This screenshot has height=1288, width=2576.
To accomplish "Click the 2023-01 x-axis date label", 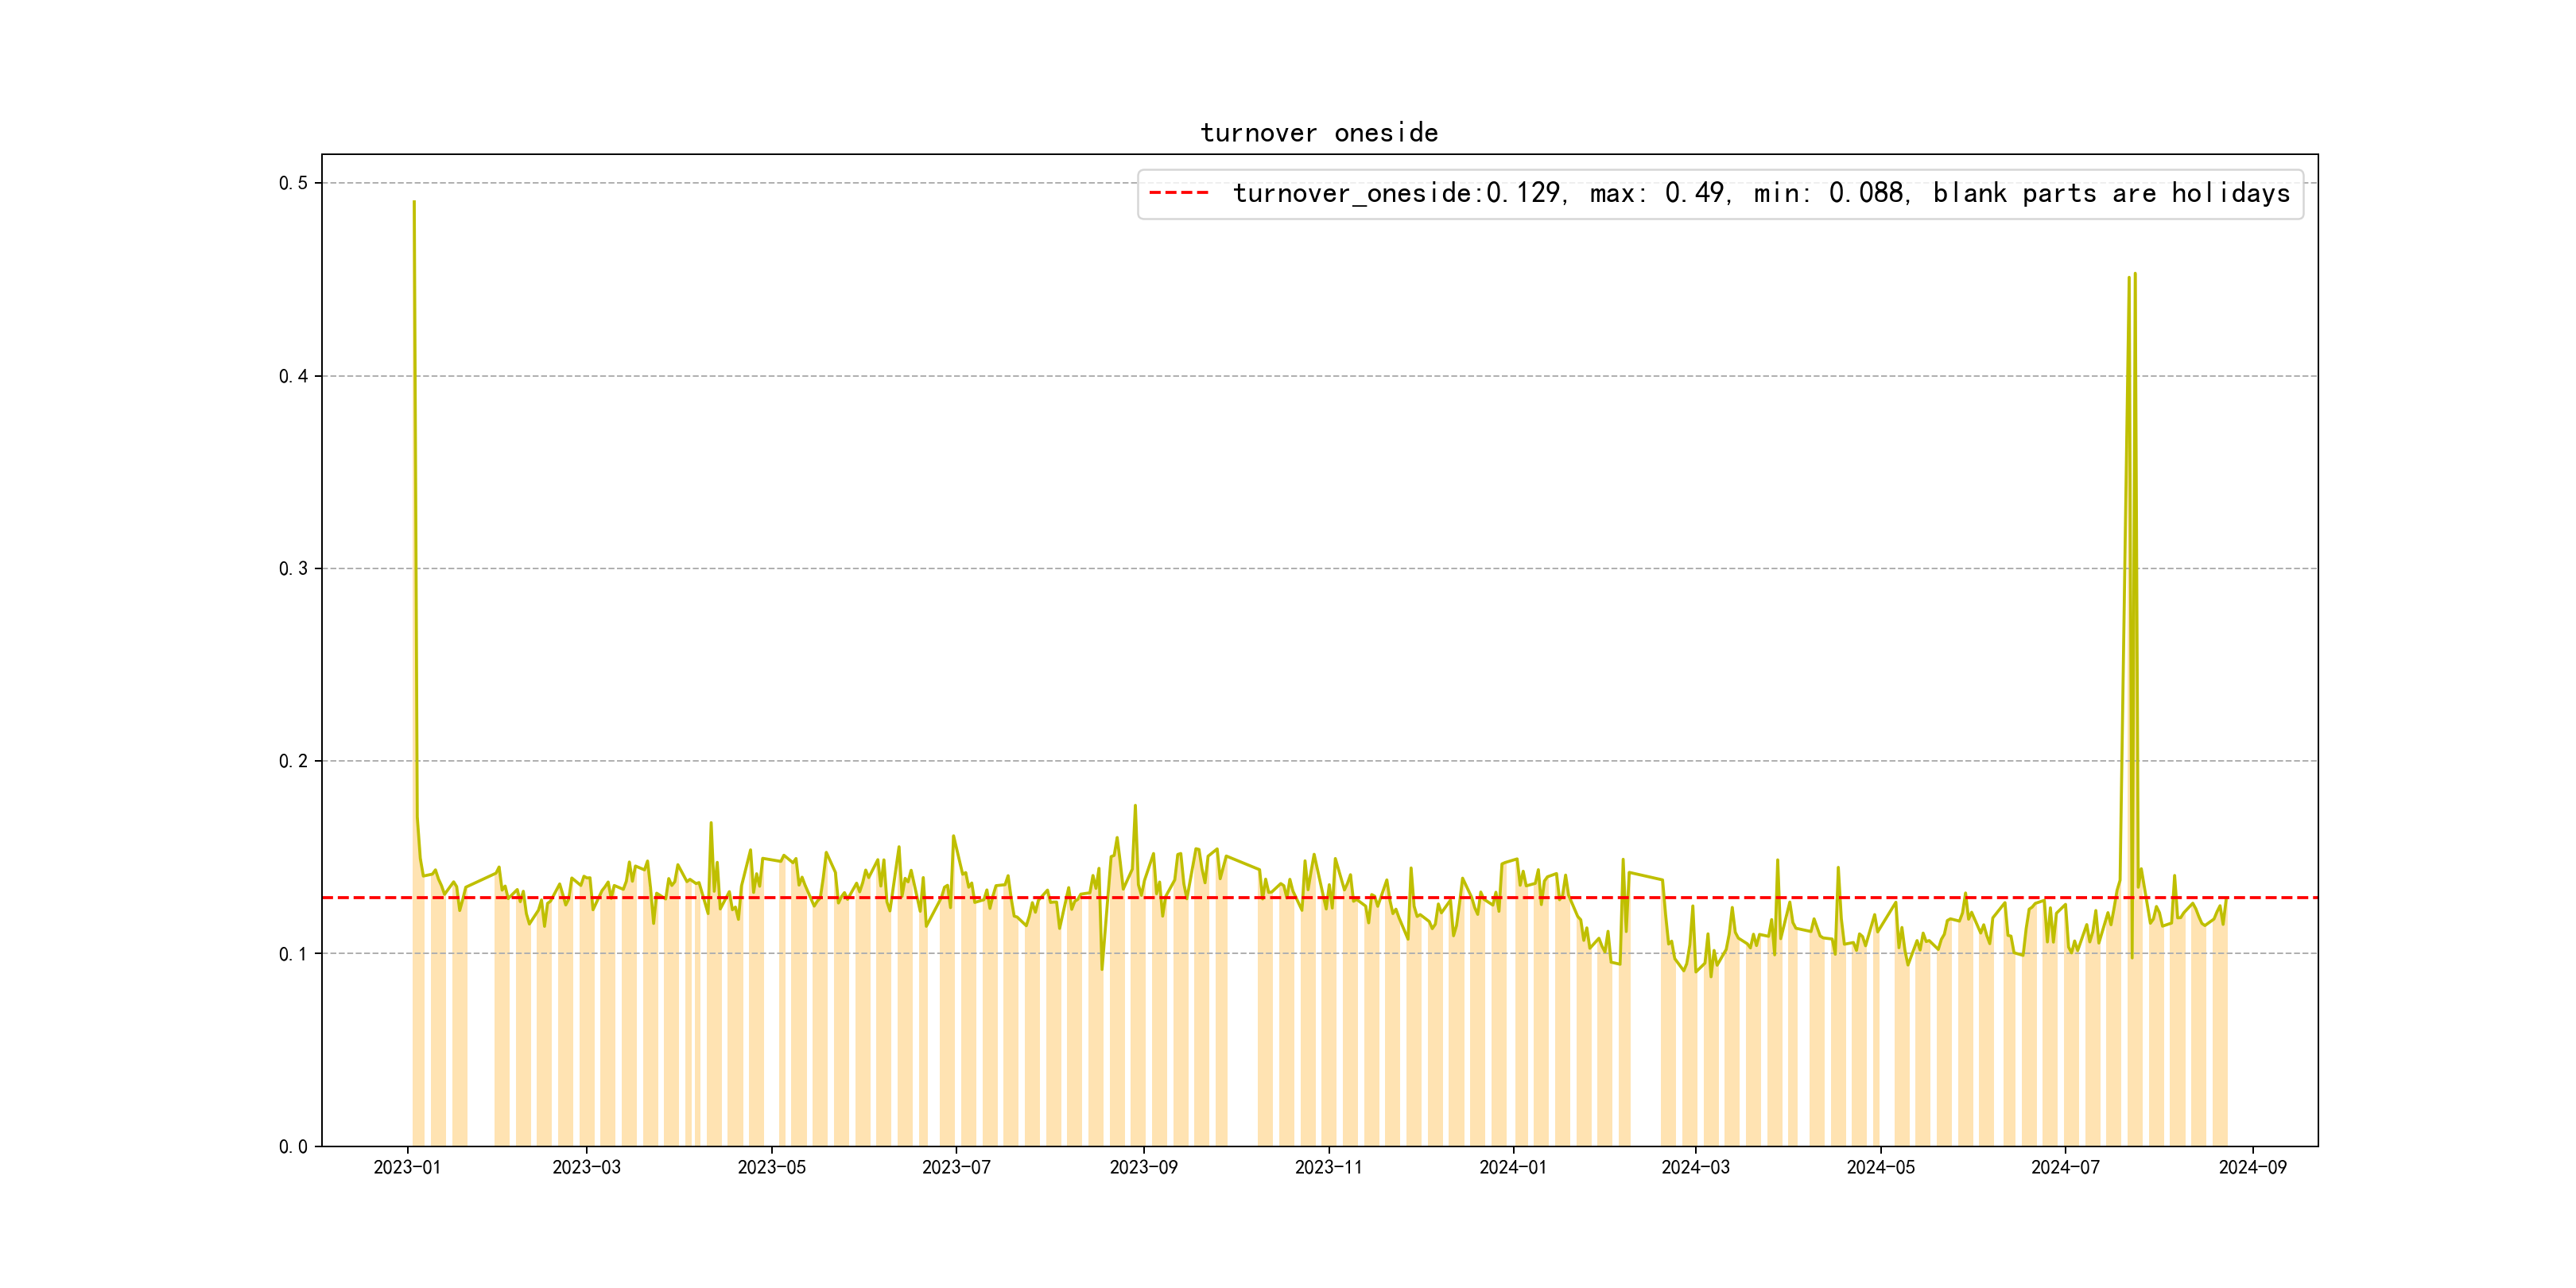I will pos(407,1167).
